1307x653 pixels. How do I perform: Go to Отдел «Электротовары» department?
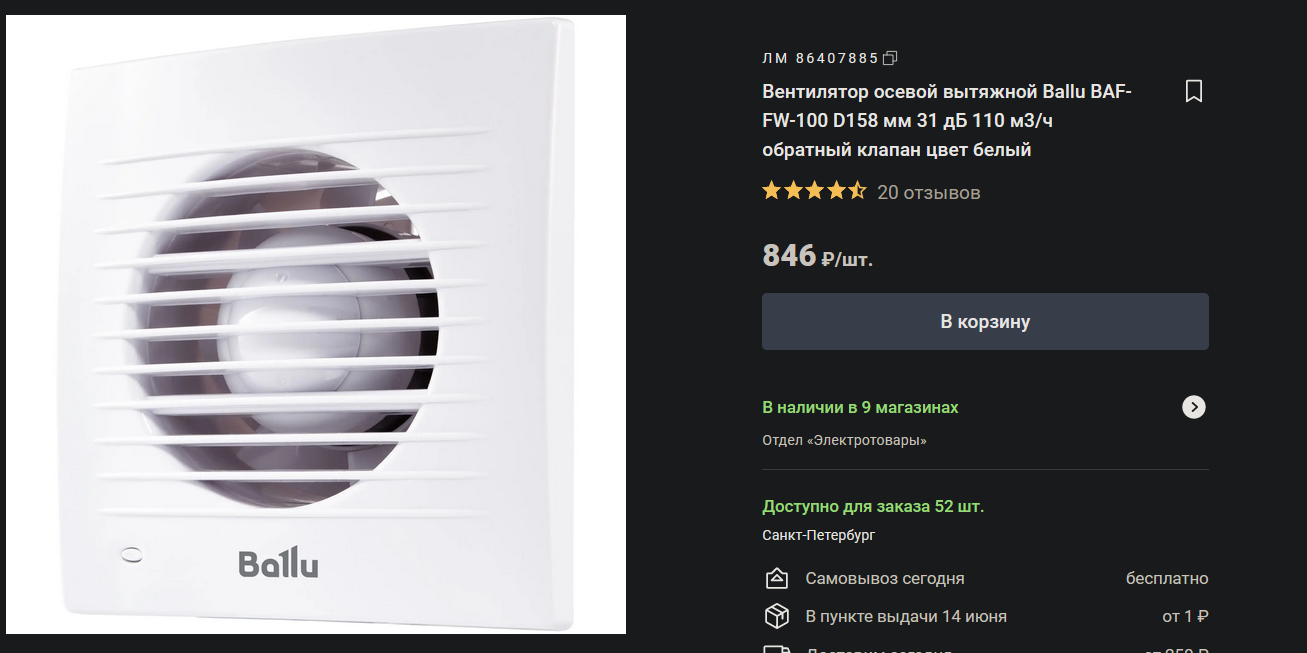click(844, 440)
